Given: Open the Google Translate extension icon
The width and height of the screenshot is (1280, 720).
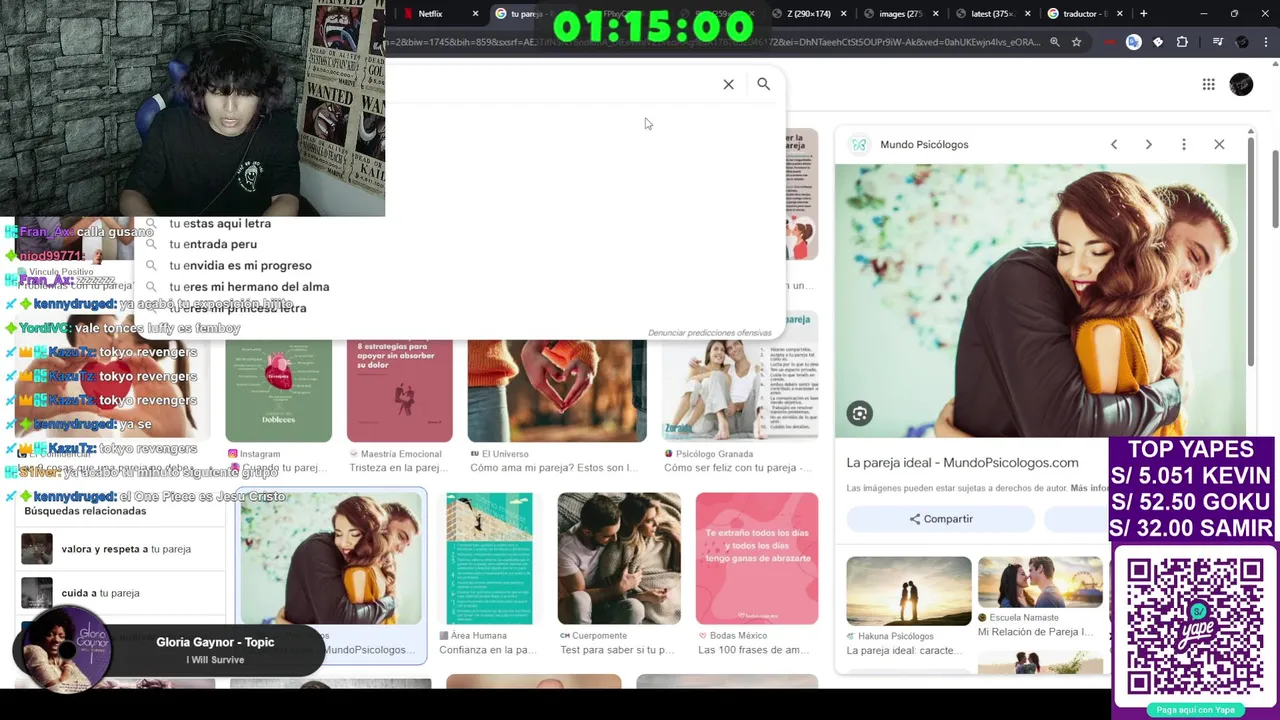Looking at the screenshot, I should 1133,42.
